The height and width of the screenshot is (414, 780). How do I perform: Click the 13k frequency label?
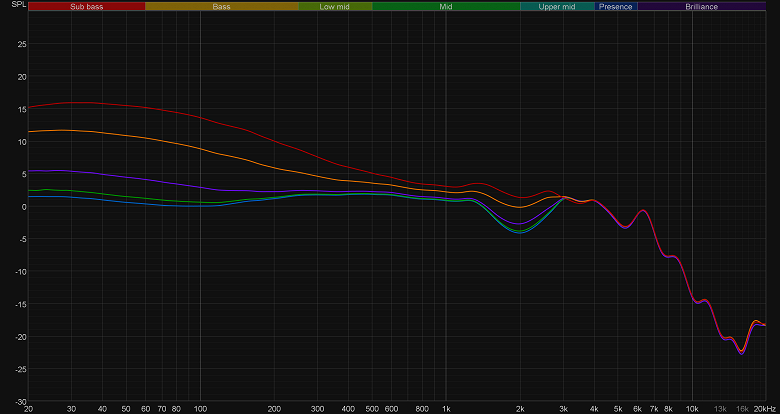[x=720, y=409]
